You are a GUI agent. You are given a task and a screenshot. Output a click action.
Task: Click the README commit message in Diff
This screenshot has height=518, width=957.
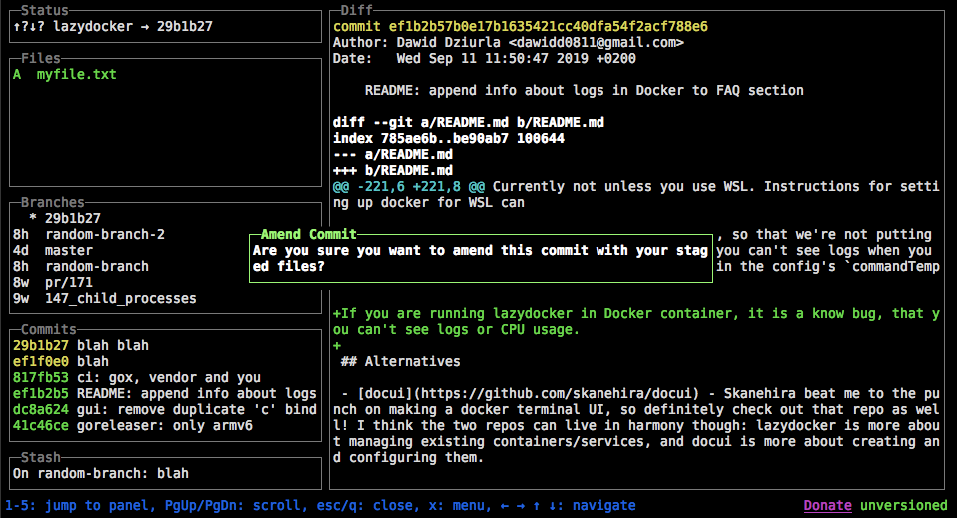pyautogui.click(x=584, y=90)
